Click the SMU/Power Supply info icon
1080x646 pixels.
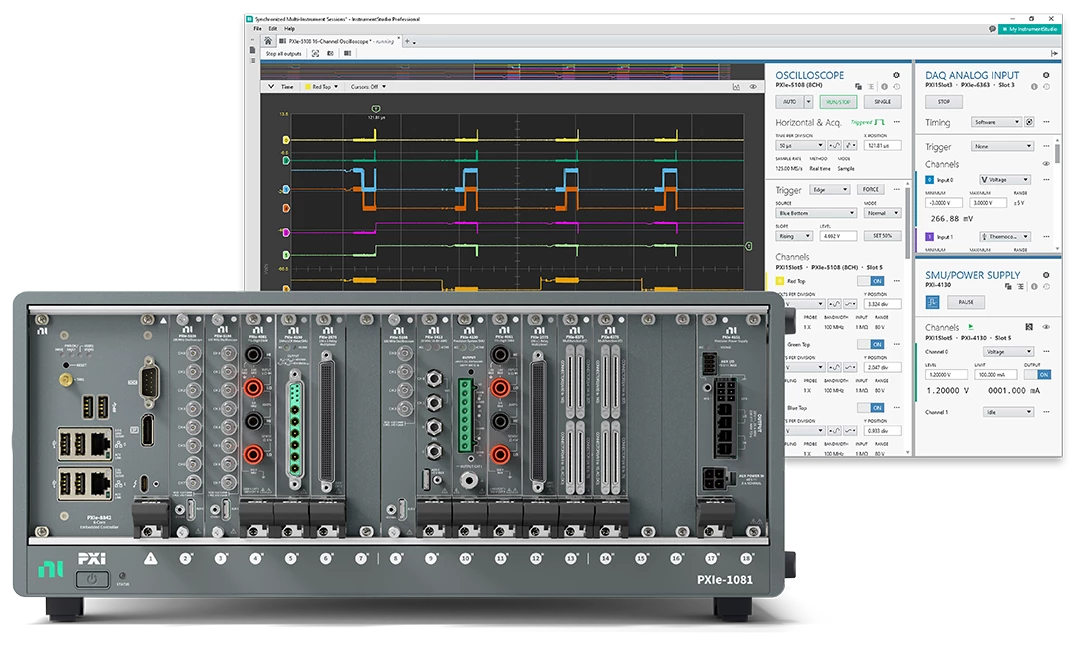click(x=1034, y=286)
